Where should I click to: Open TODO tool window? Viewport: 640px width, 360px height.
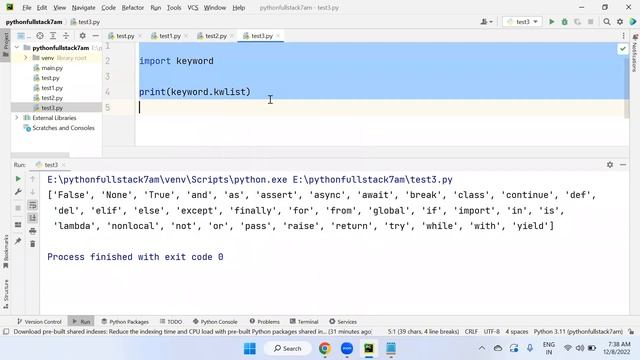[x=171, y=322]
